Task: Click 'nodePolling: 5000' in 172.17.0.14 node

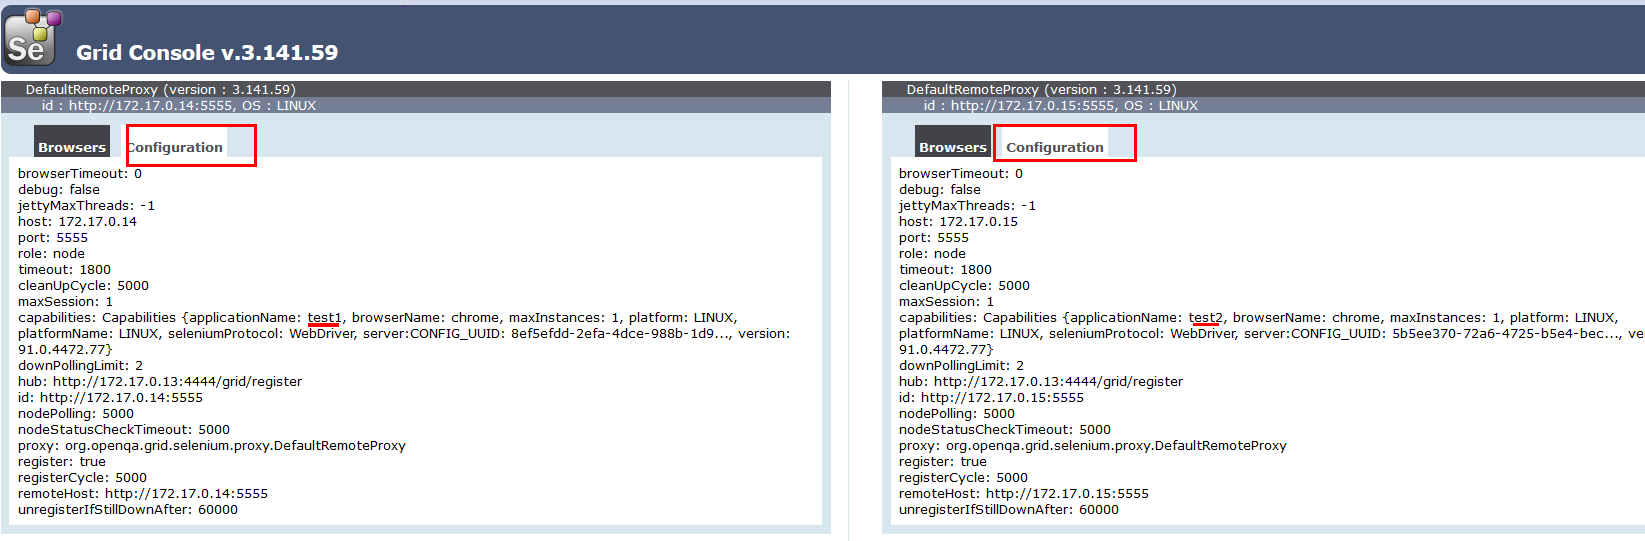Action: pos(76,414)
